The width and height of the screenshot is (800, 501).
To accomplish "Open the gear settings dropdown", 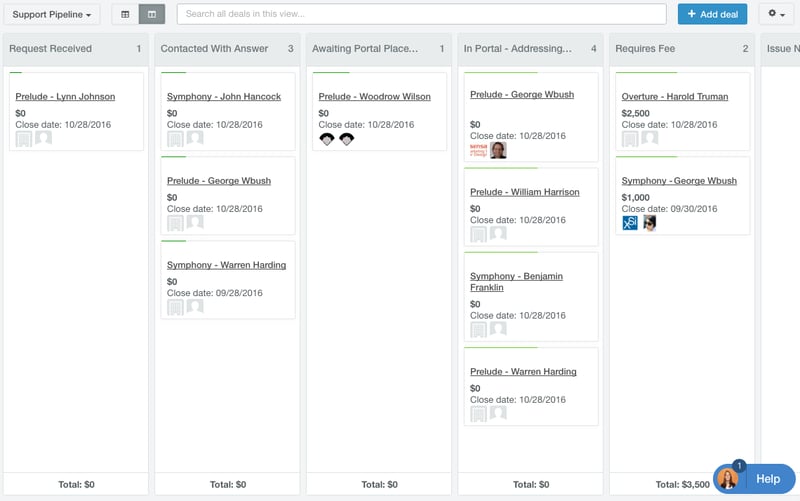I will coord(776,14).
